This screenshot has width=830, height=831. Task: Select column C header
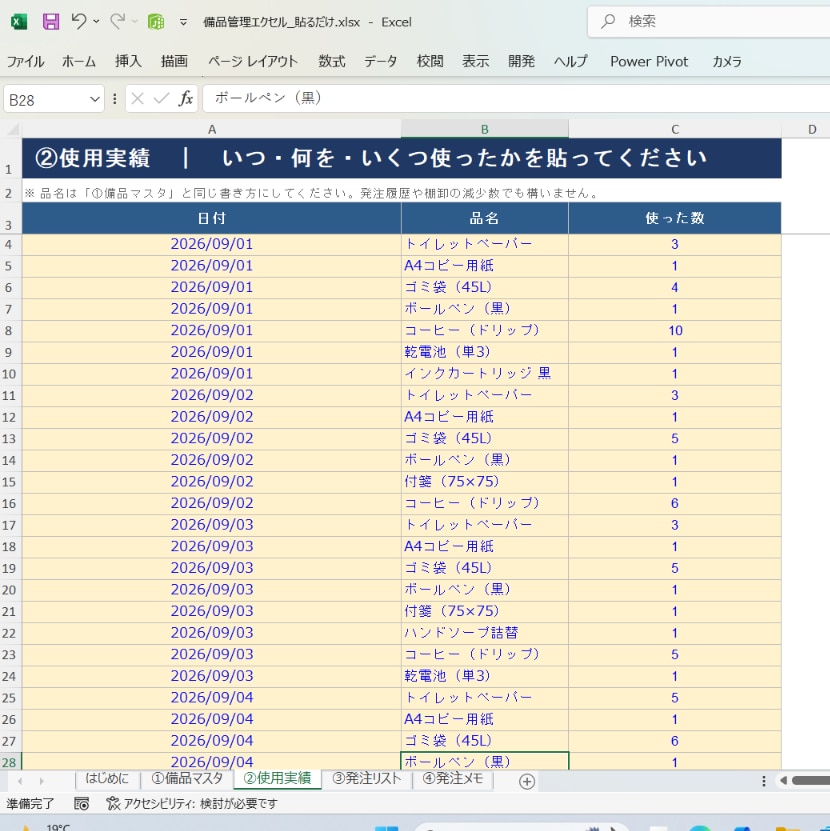675,129
